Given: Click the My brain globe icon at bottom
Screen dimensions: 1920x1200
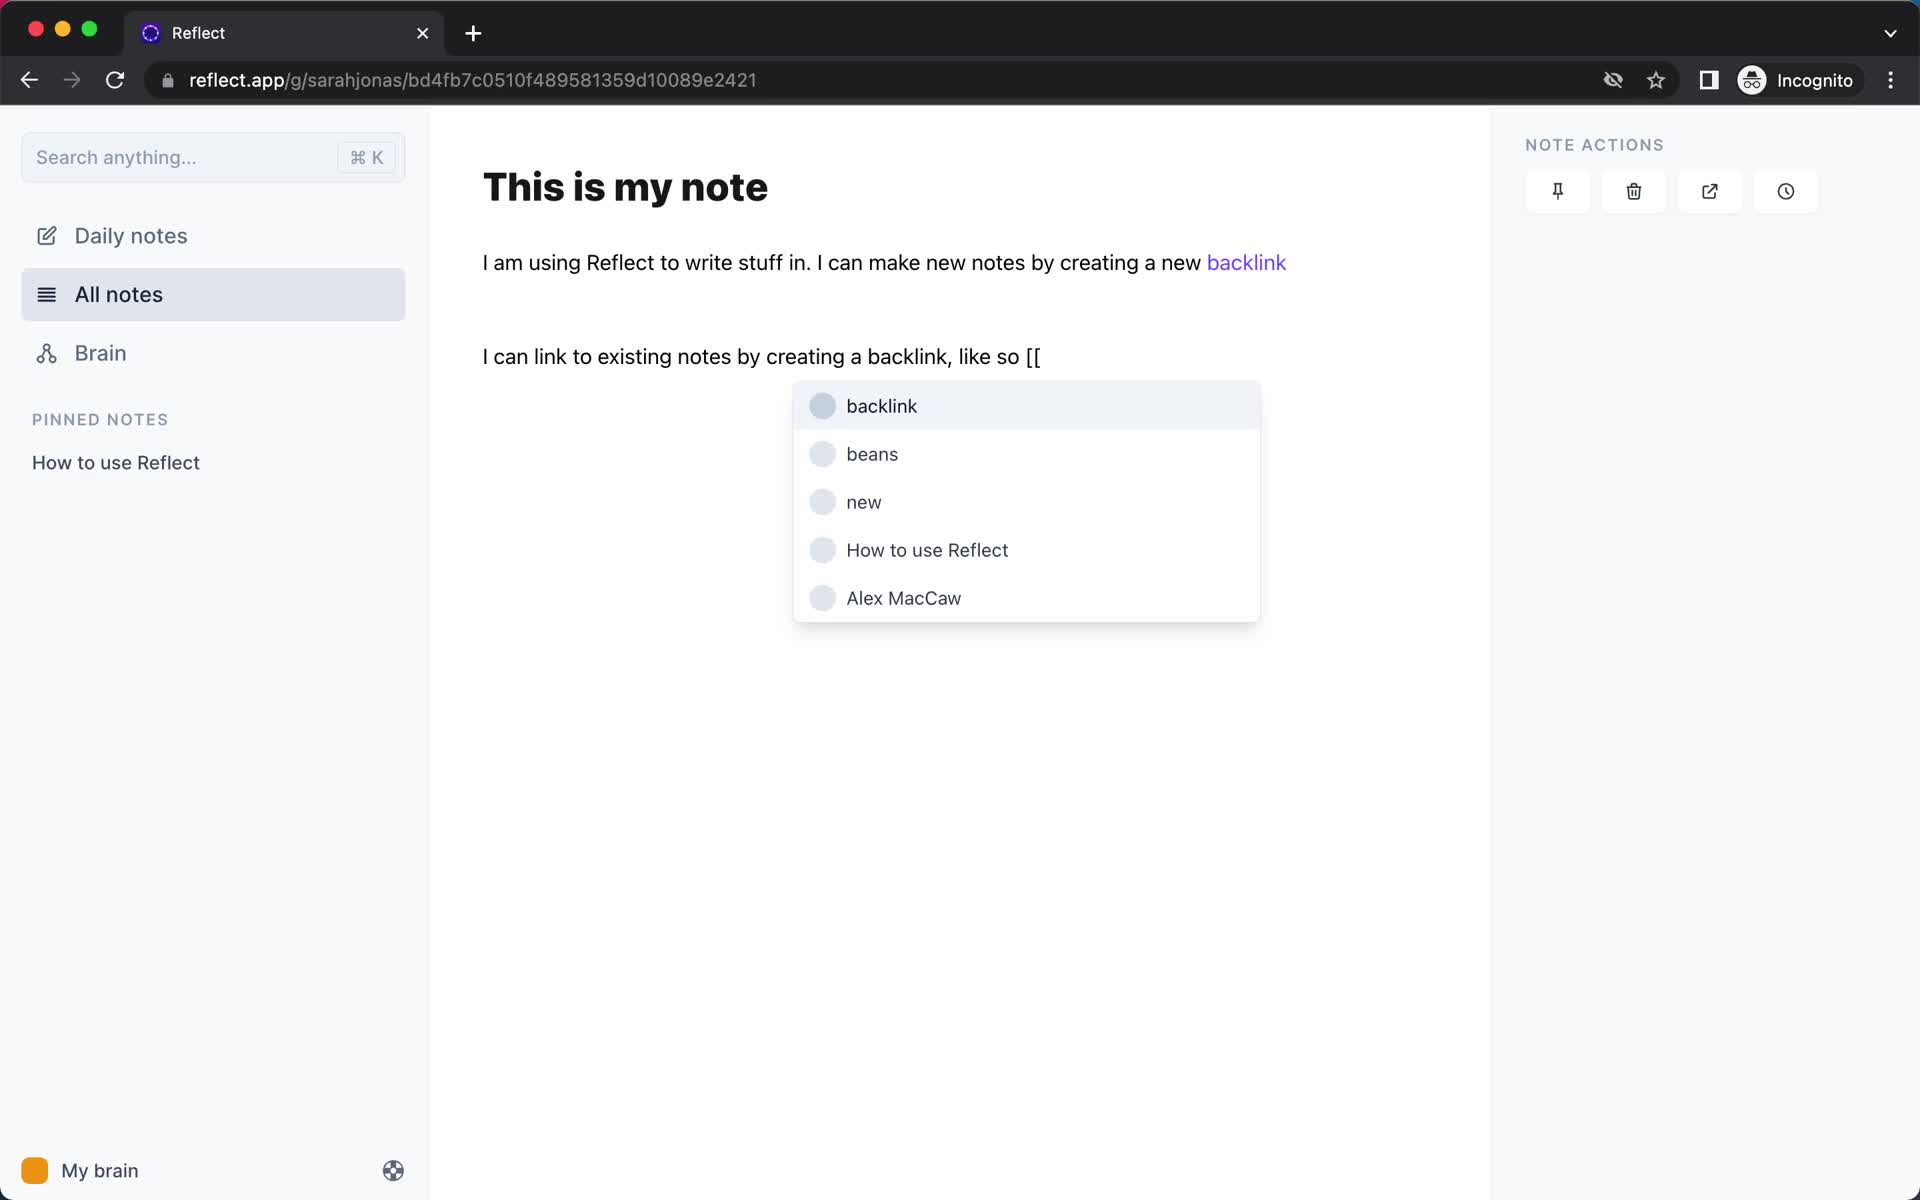Looking at the screenshot, I should pyautogui.click(x=391, y=1171).
